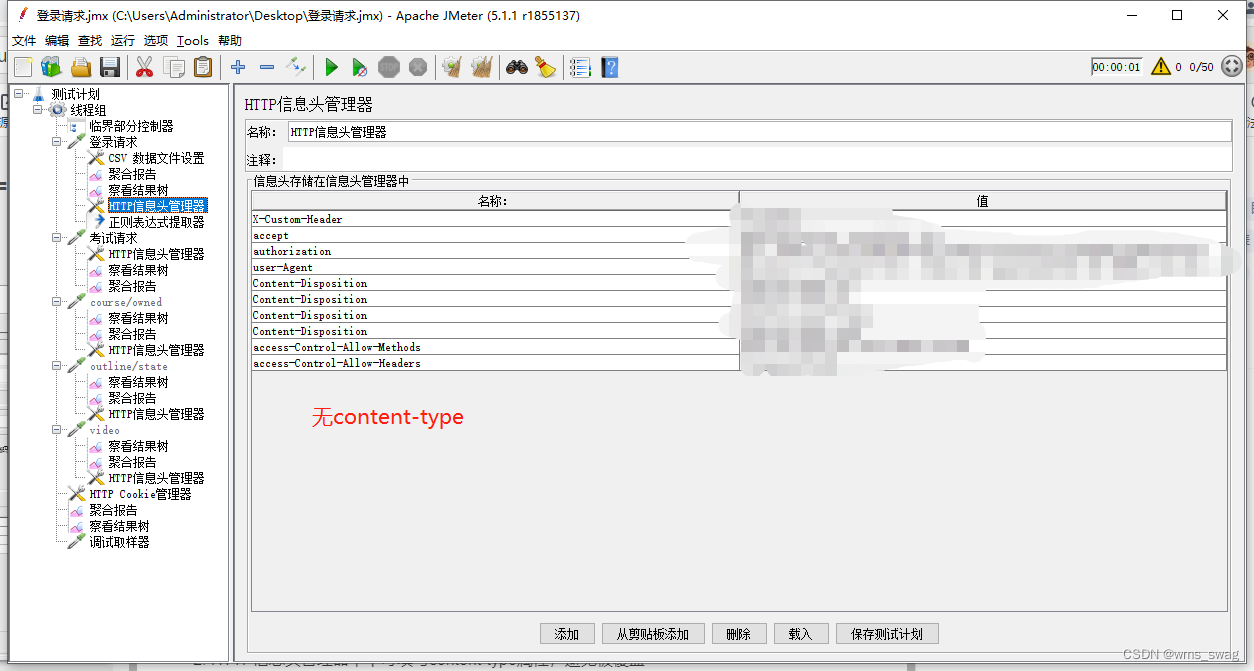Toggle enable/disable with the arrow icon
The height and width of the screenshot is (671, 1254).
tap(296, 67)
